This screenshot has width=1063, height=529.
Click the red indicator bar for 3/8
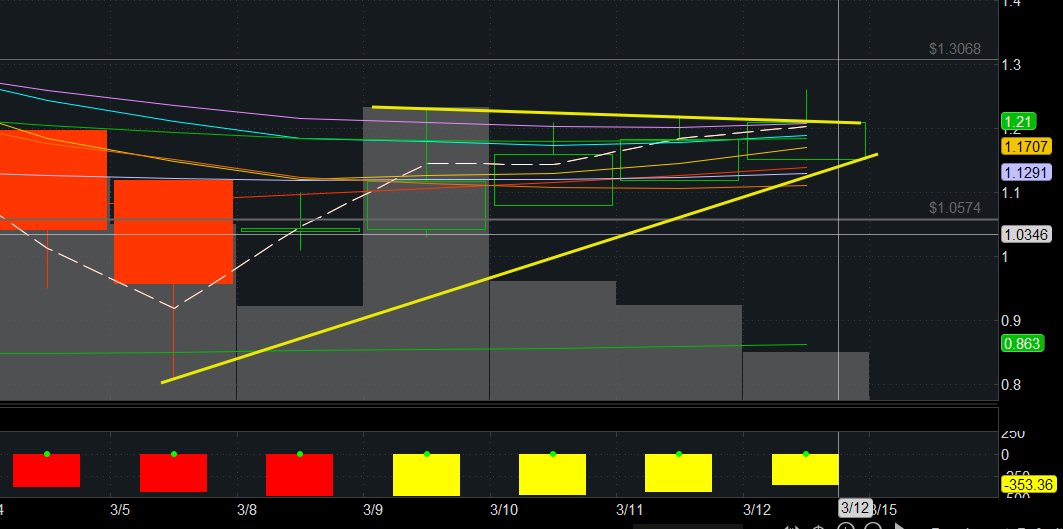300,475
